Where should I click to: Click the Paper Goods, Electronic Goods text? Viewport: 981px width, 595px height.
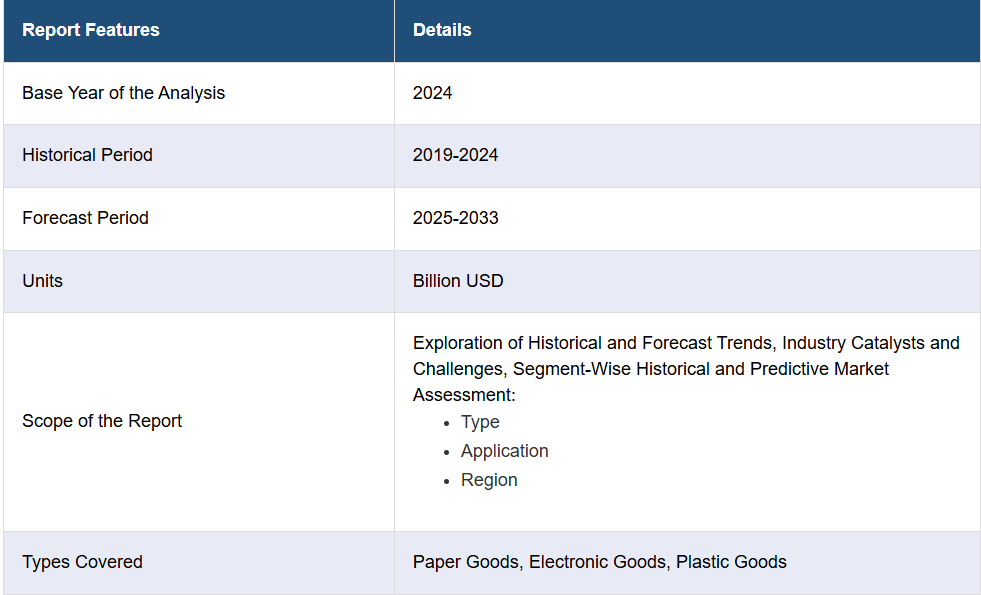[x=539, y=562]
